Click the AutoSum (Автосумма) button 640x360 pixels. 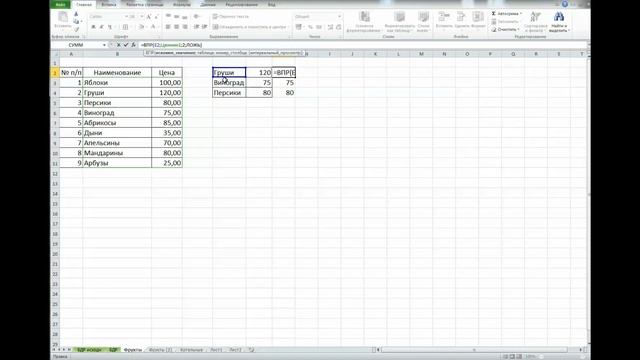pos(507,14)
